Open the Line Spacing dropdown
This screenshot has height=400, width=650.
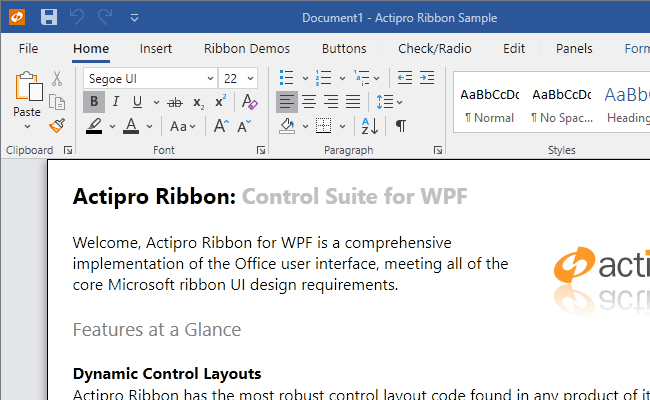coord(389,102)
